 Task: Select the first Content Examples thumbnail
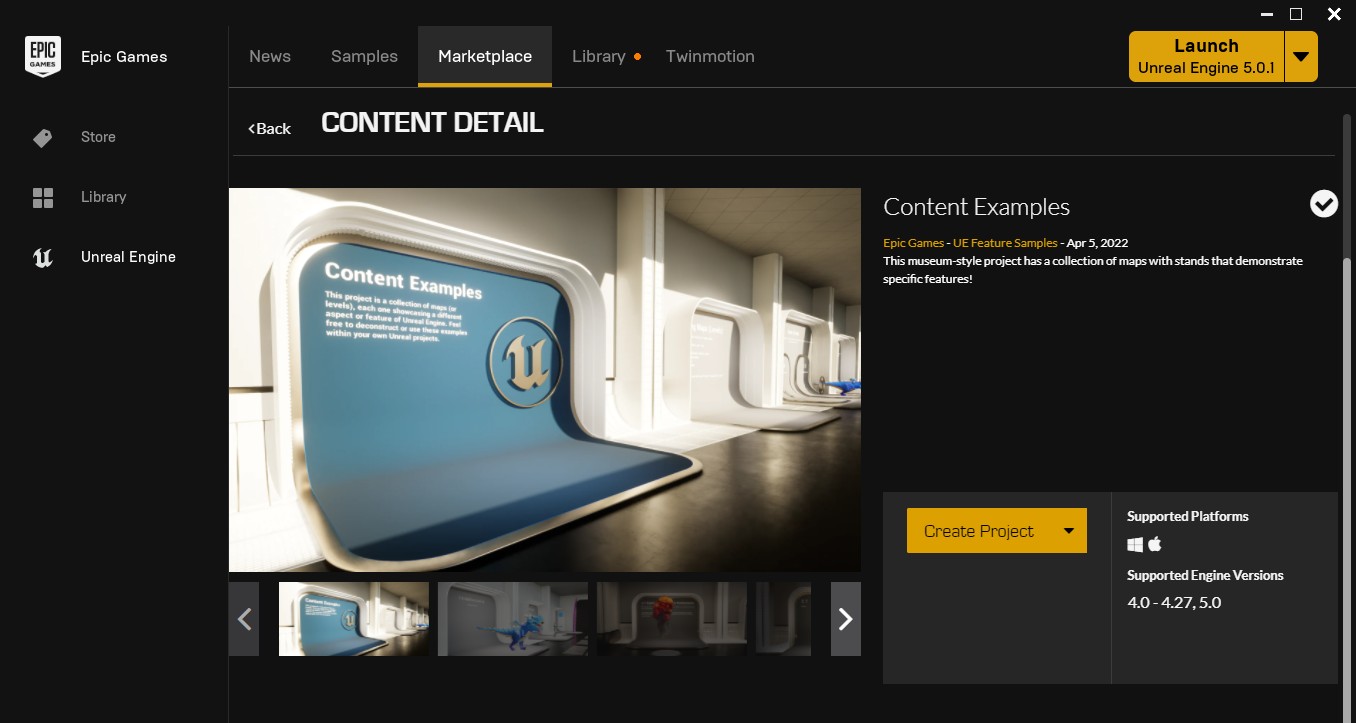coord(354,619)
